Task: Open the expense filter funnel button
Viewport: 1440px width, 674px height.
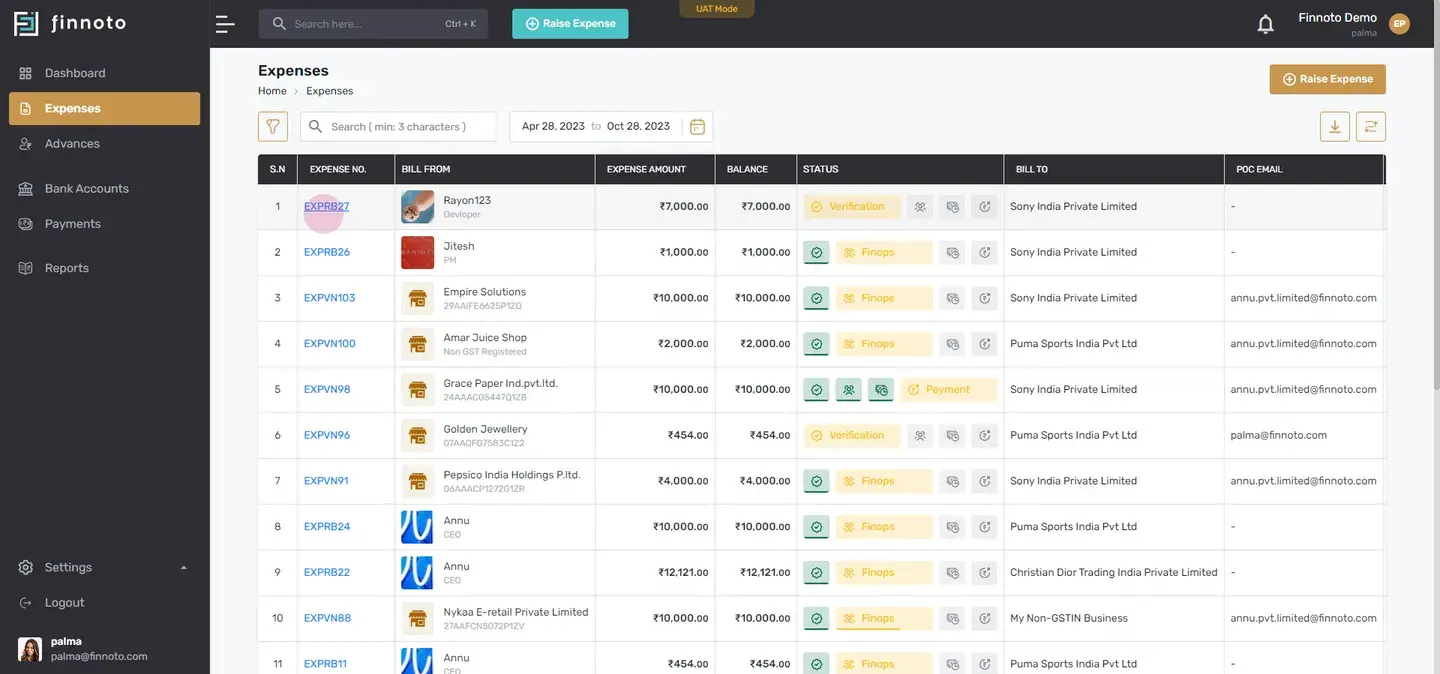Action: [273, 127]
